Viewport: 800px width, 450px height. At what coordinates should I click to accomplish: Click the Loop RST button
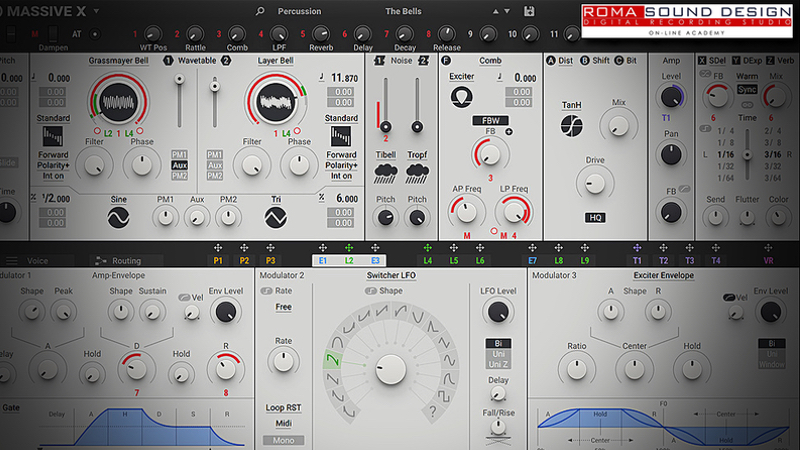coord(284,408)
